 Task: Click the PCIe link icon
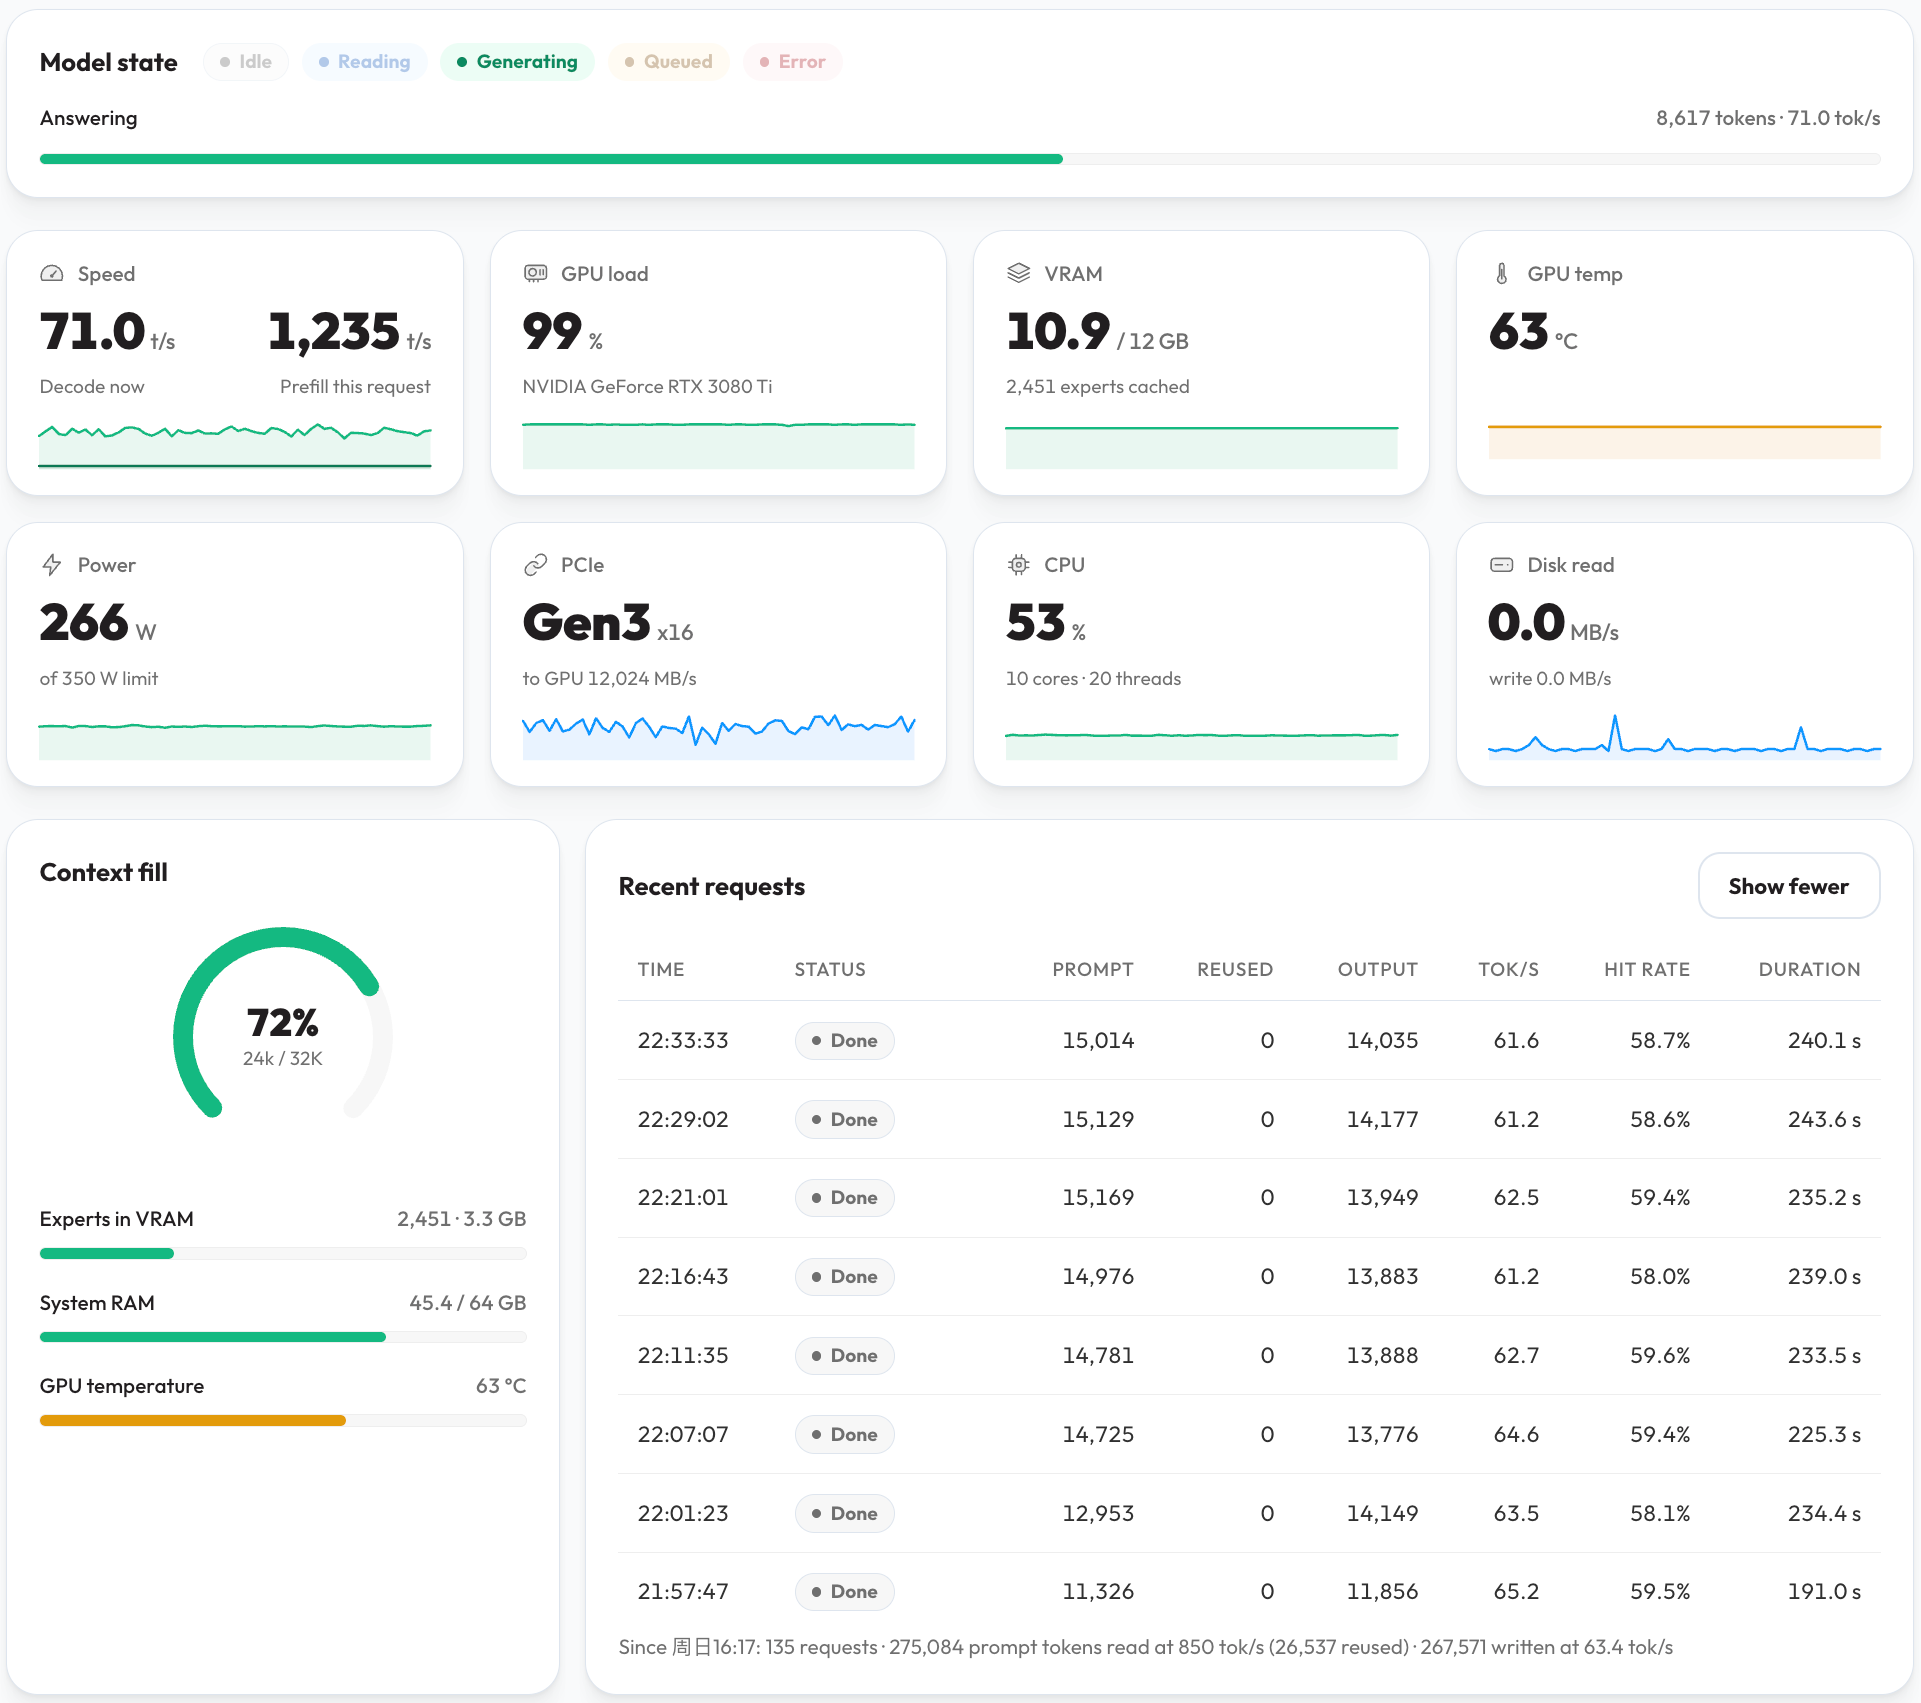tap(536, 565)
